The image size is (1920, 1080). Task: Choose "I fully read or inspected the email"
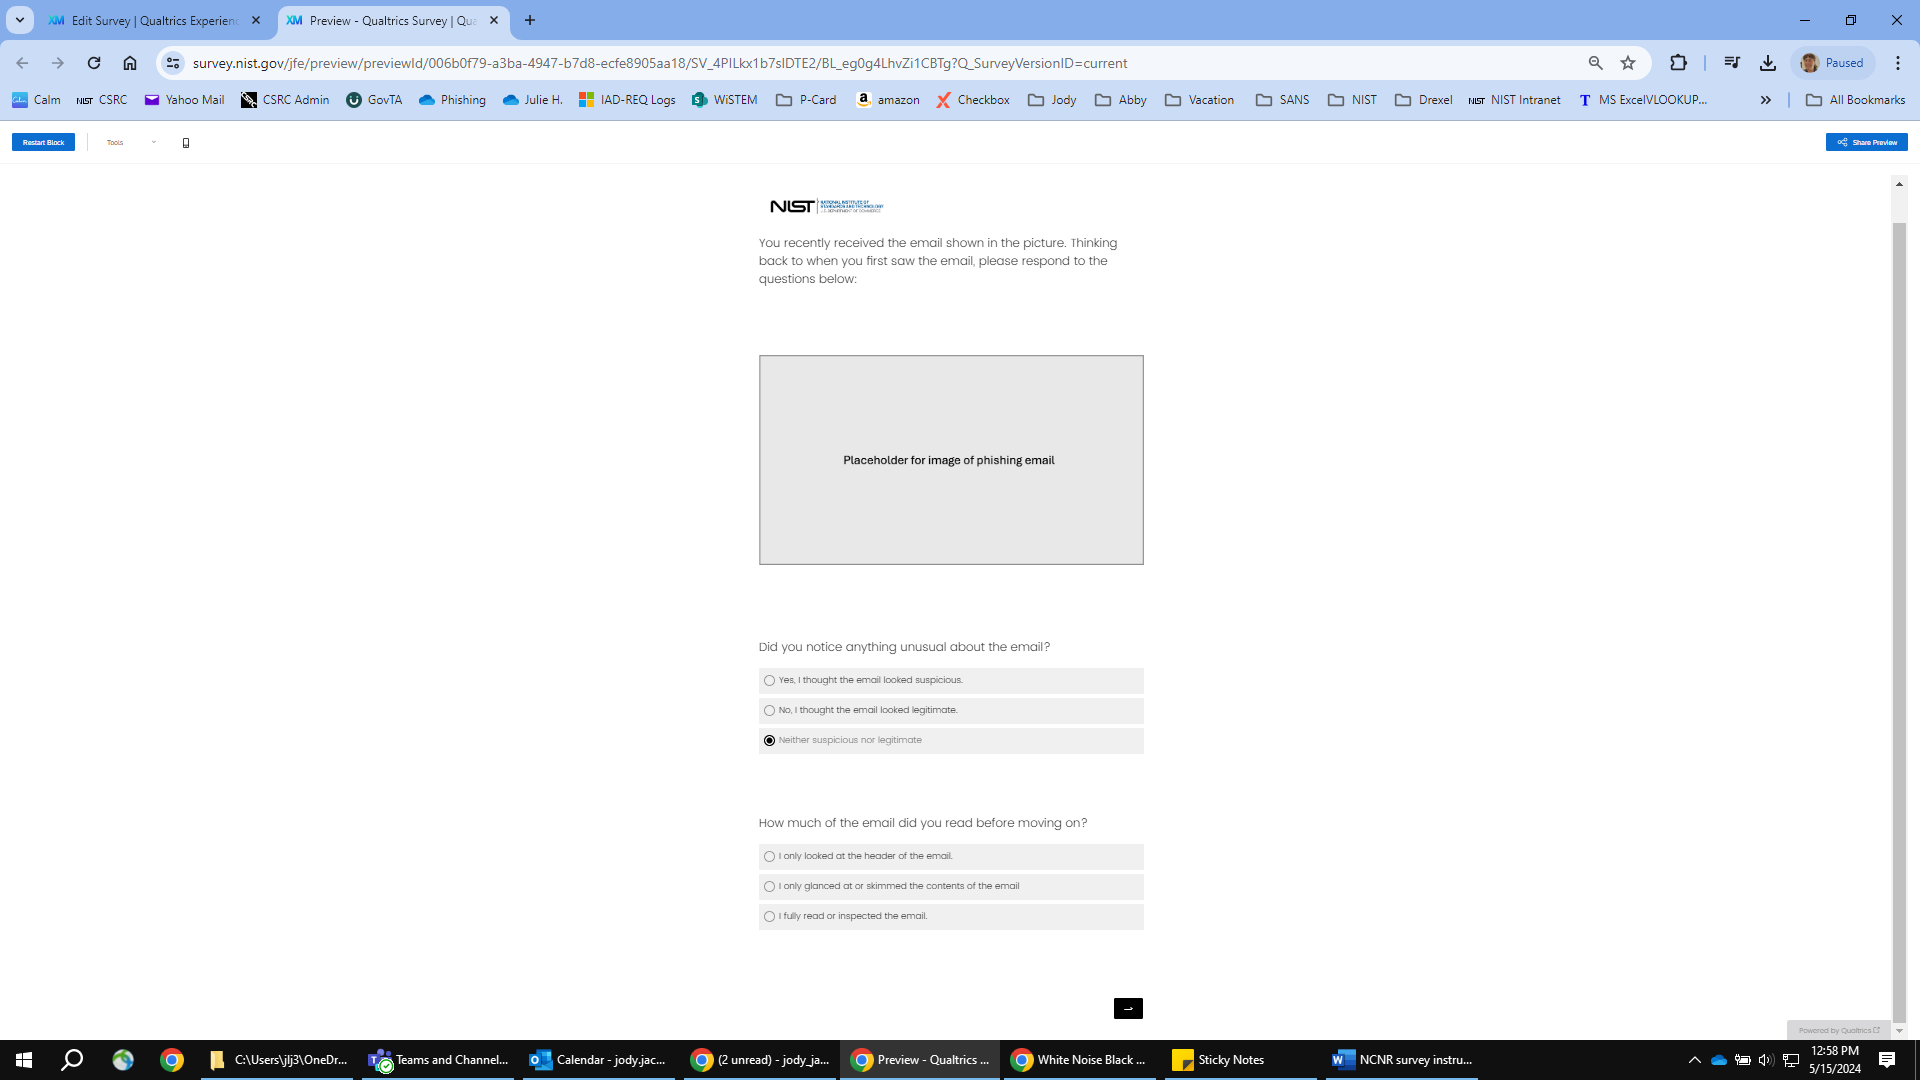[769, 917]
